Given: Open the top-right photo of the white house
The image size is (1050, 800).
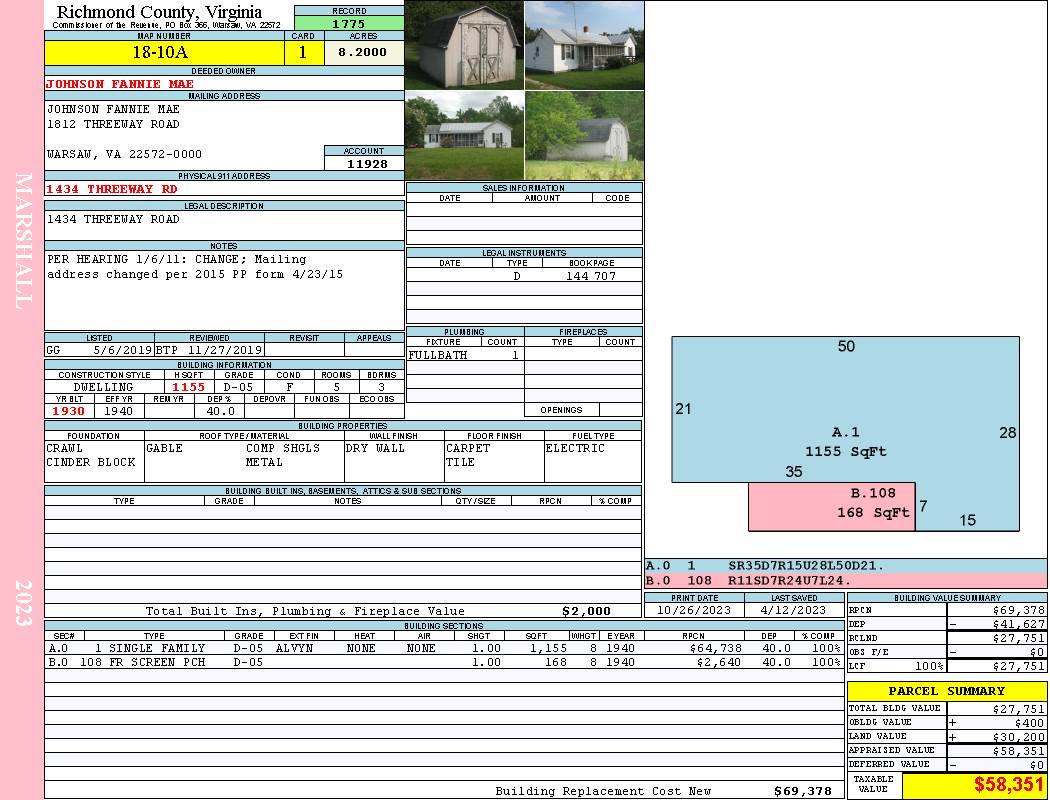Looking at the screenshot, I should [584, 45].
